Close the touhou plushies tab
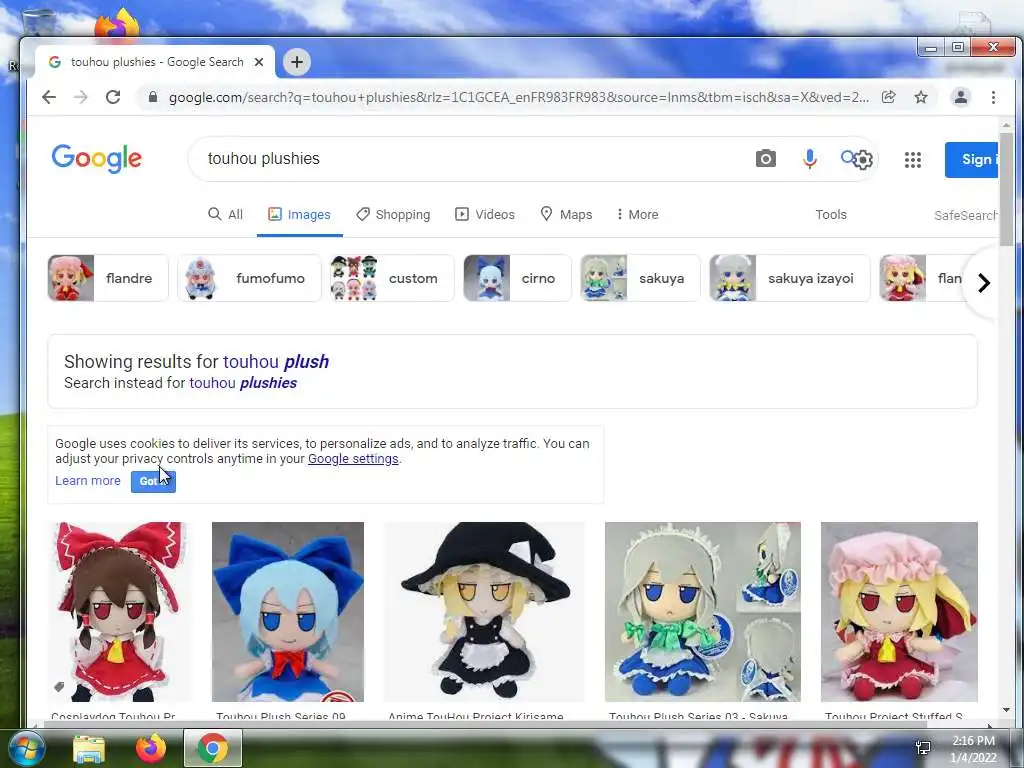The width and height of the screenshot is (1024, 768). click(259, 62)
